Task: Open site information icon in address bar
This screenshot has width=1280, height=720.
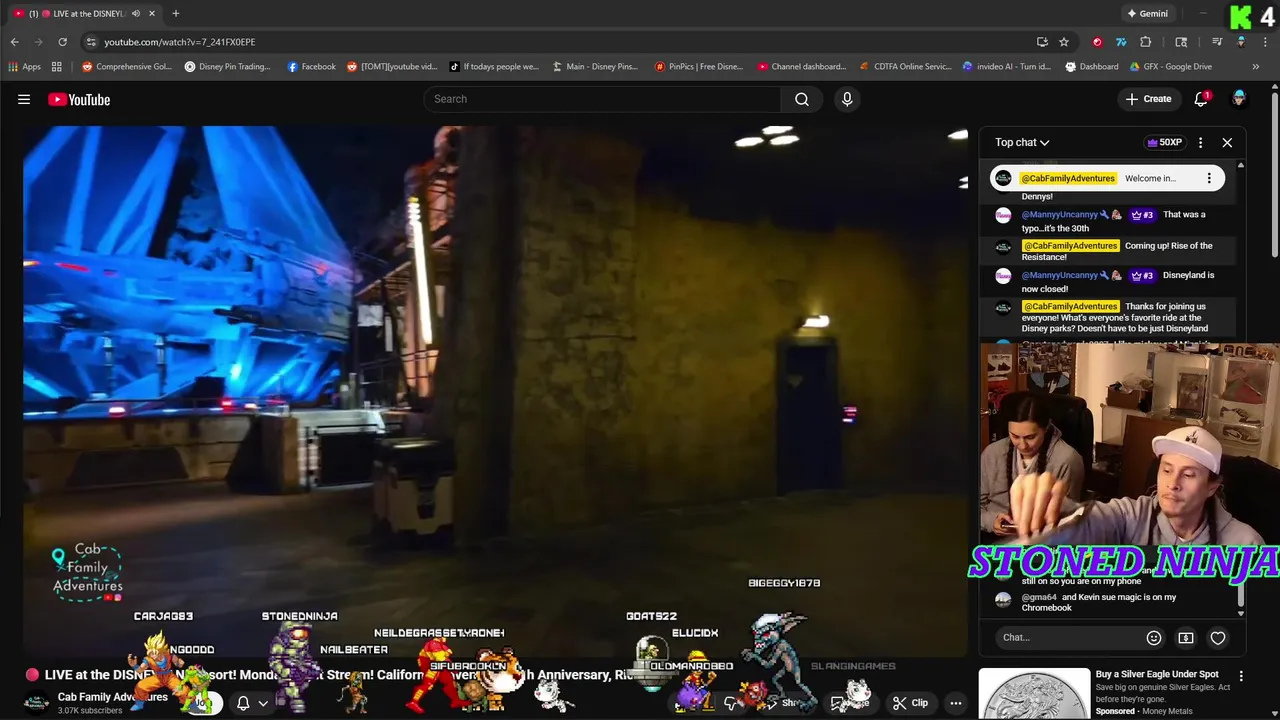Action: (91, 42)
